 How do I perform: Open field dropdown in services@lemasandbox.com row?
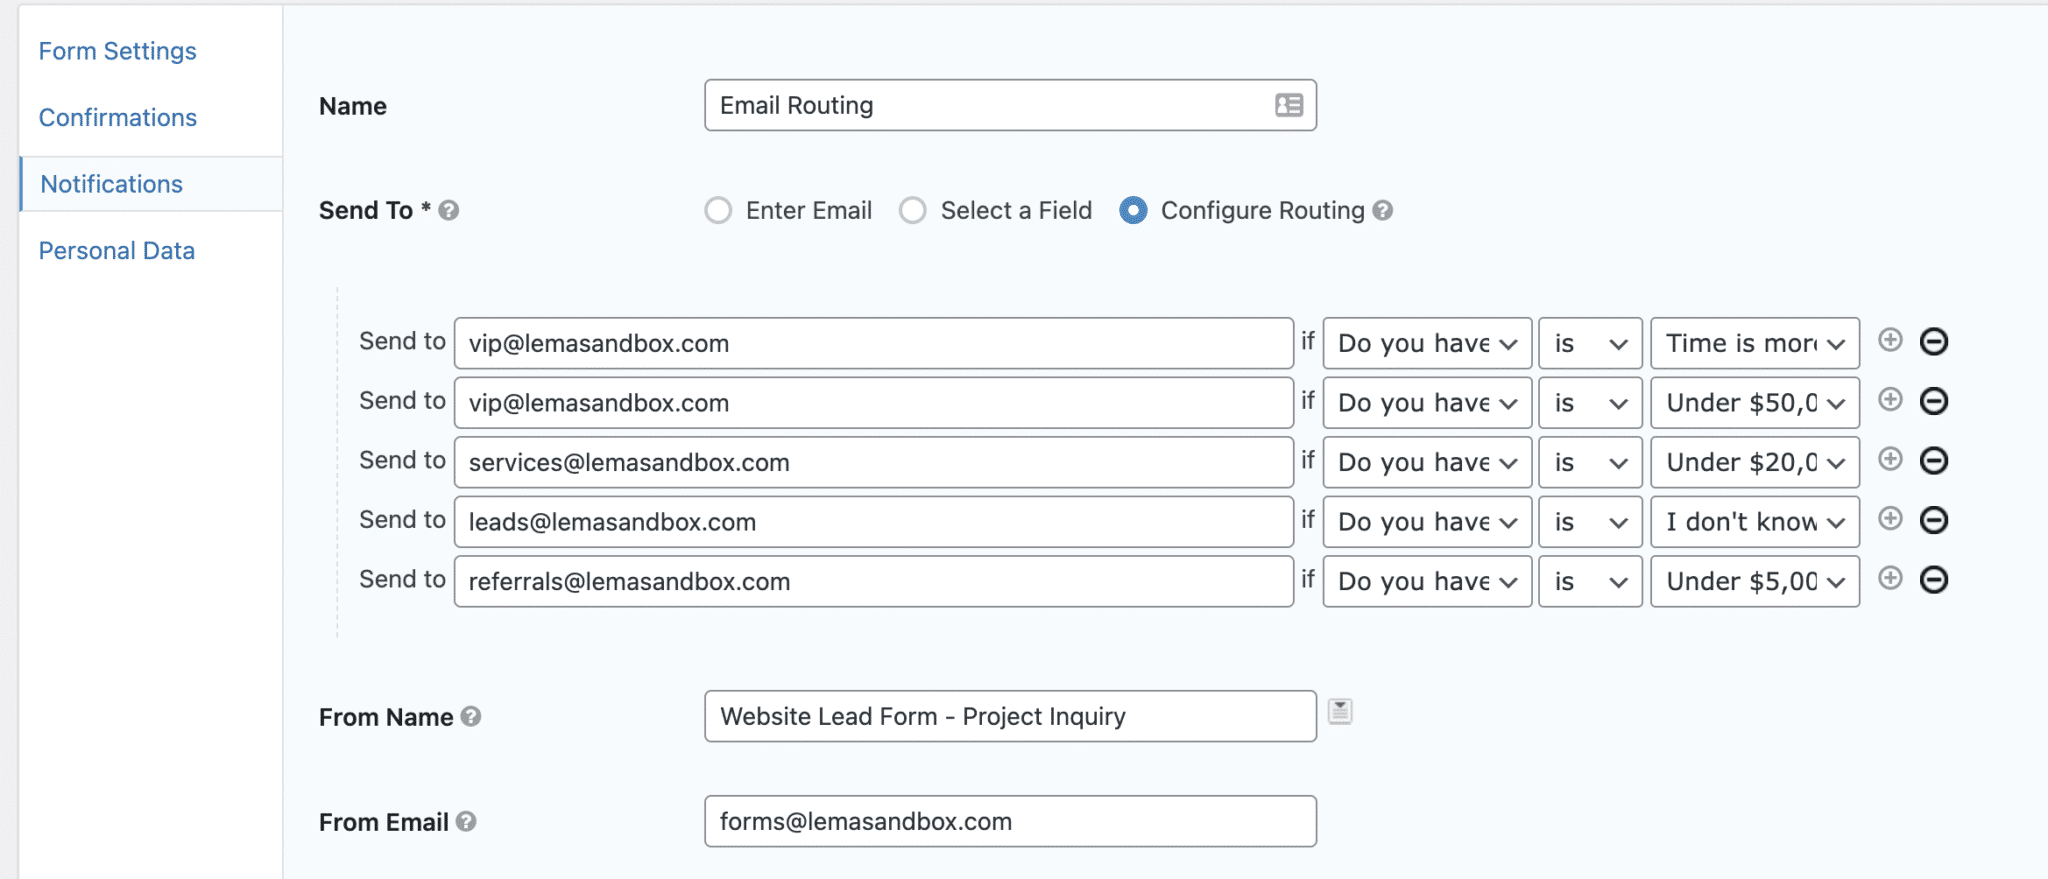point(1427,462)
